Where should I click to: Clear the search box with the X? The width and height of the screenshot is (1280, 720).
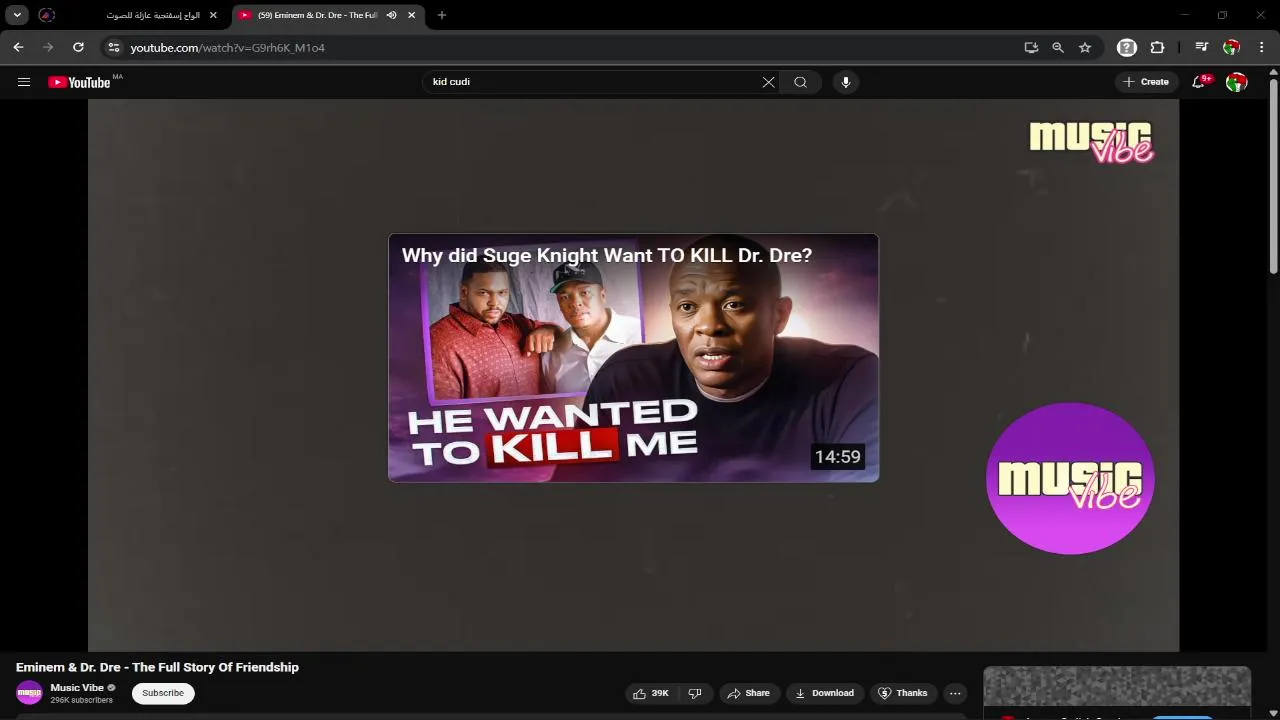click(768, 82)
